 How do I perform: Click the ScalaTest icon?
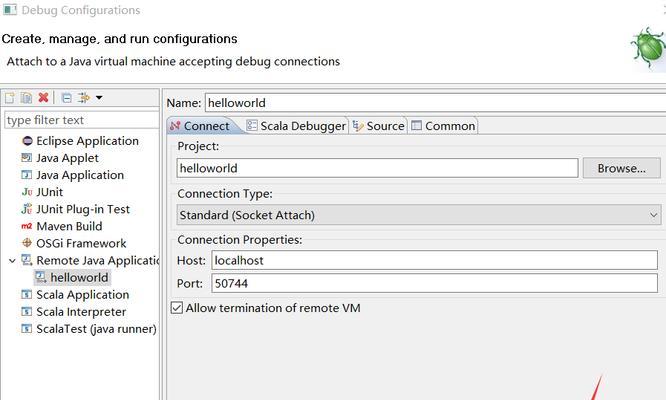coord(26,329)
